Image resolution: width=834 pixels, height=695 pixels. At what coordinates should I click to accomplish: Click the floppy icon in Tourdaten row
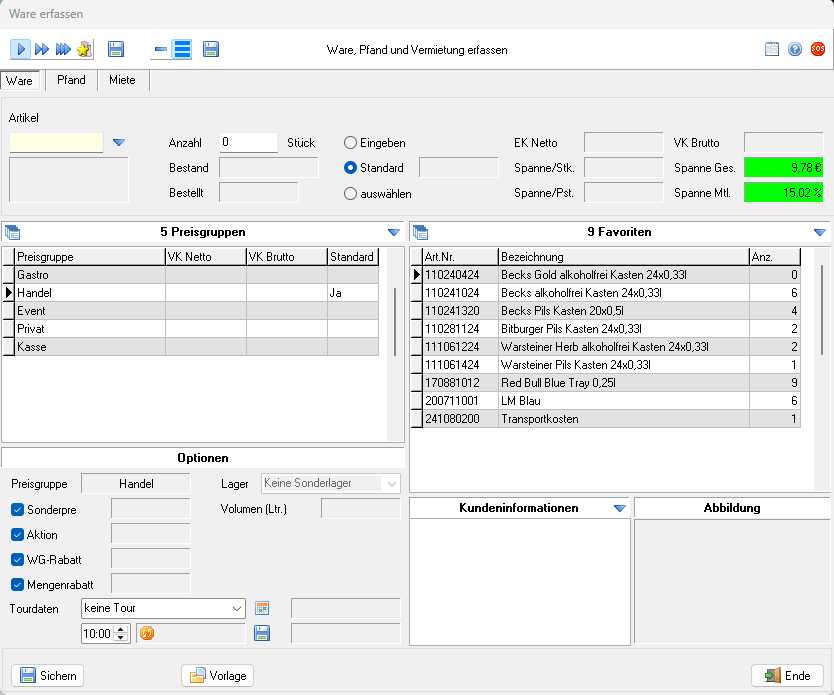(262, 633)
